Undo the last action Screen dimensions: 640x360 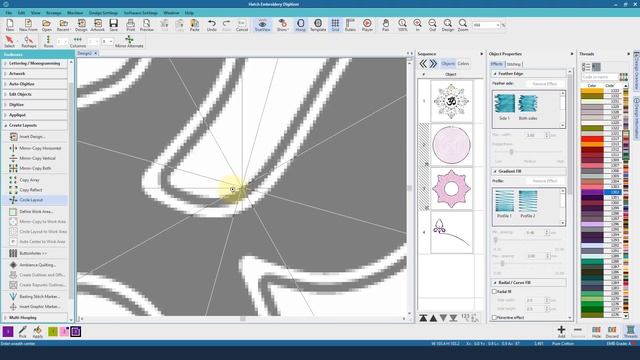(211, 25)
